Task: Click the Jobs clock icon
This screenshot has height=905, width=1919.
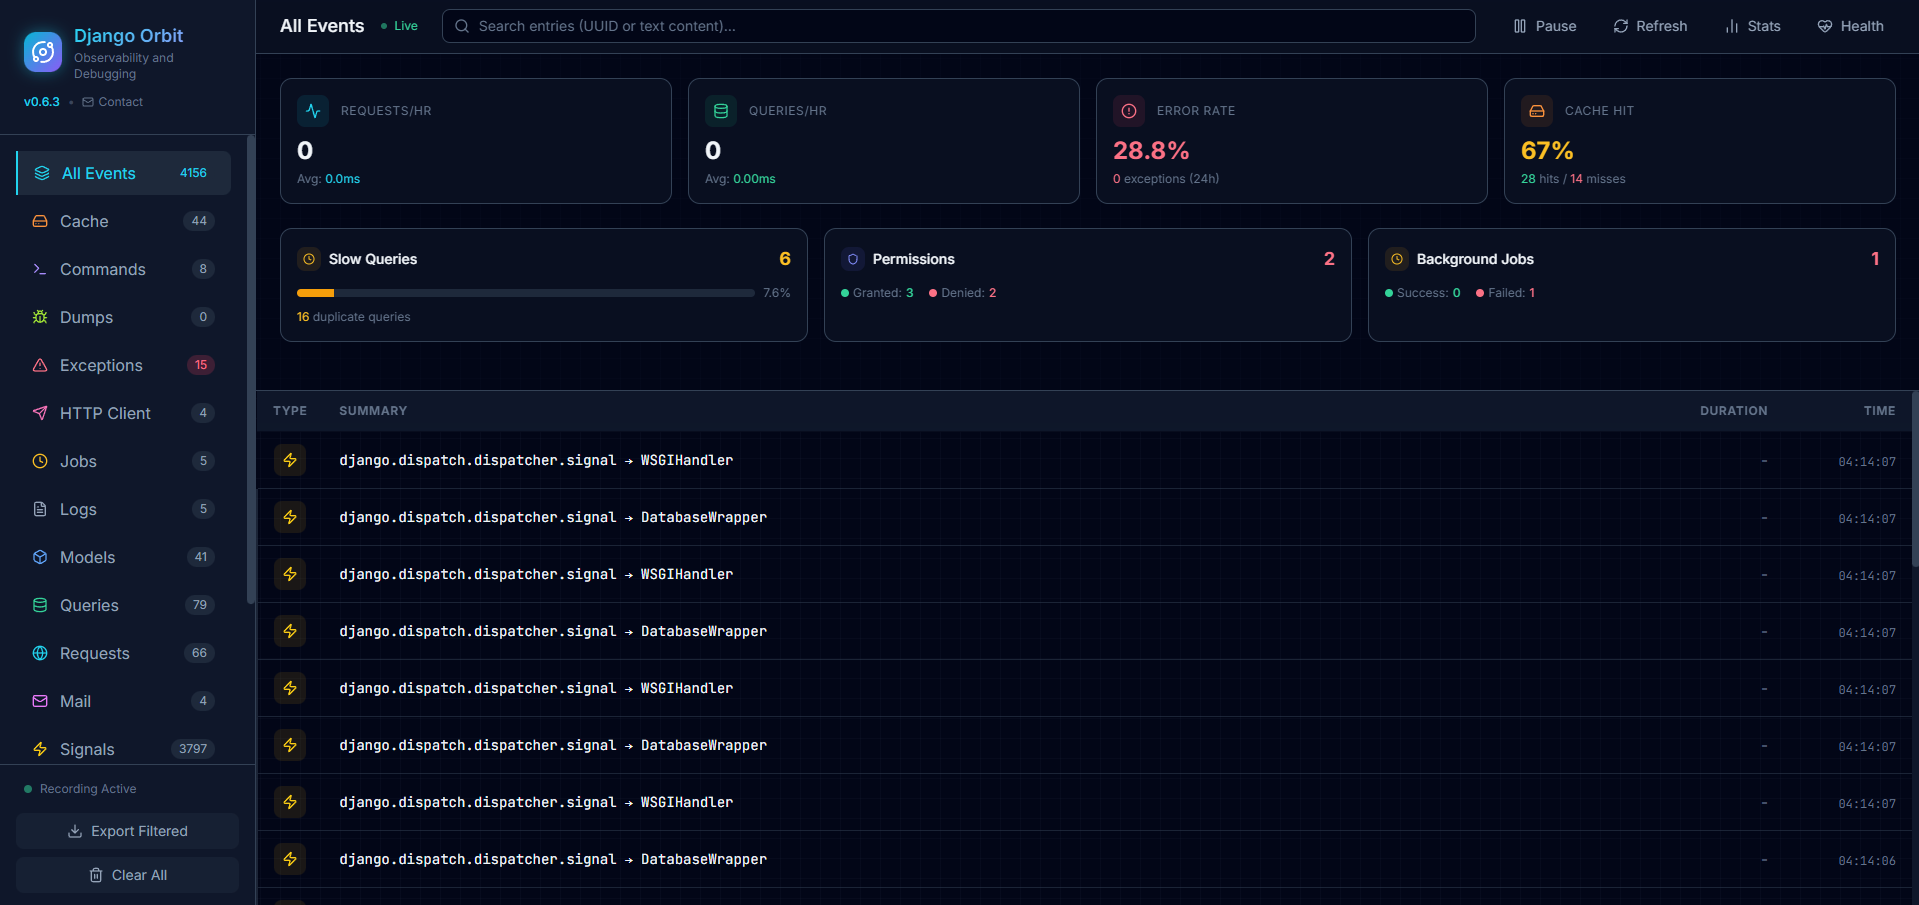Action: point(40,461)
